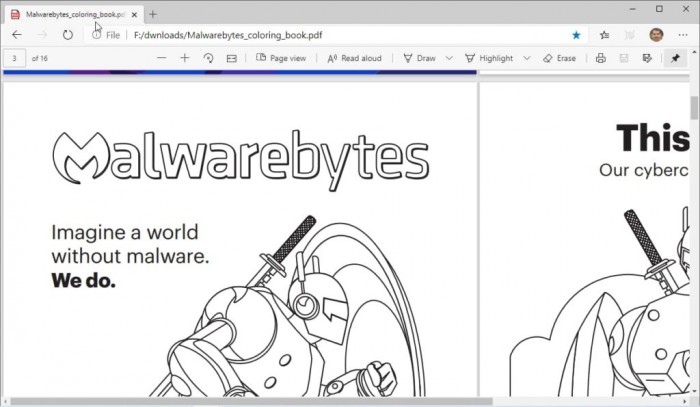The height and width of the screenshot is (407, 700).
Task: Select the Malwarebytes_coloring_book.pdf tab
Action: click(x=75, y=14)
